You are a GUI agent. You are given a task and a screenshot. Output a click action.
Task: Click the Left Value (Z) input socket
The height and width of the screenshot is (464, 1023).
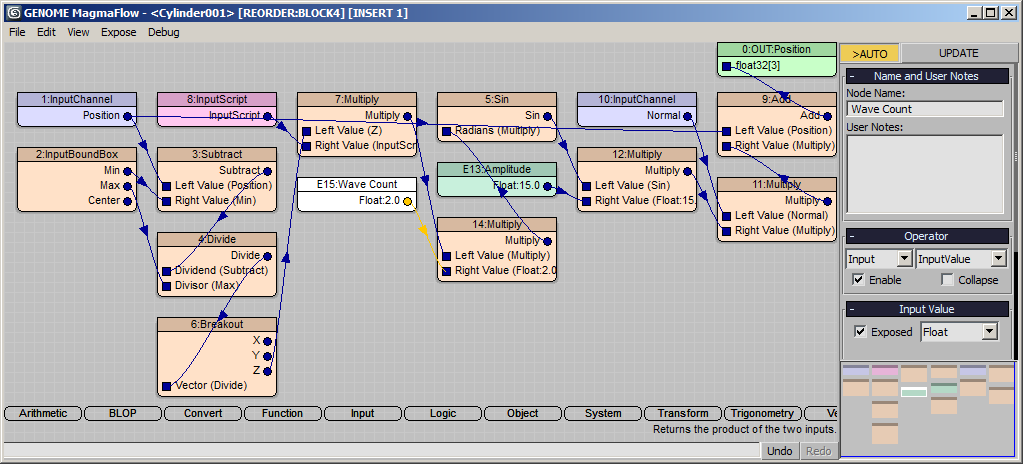coord(307,131)
